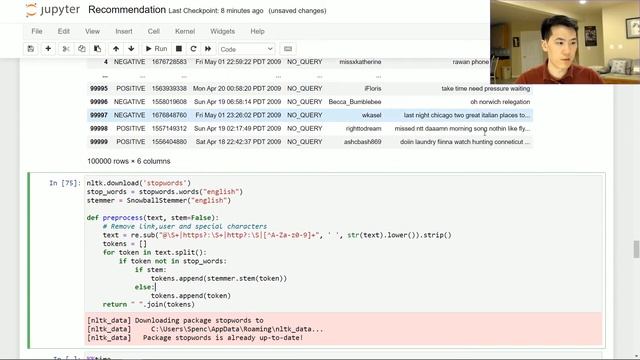Run the selected cell
640x360 pixels.
[x=156, y=49]
